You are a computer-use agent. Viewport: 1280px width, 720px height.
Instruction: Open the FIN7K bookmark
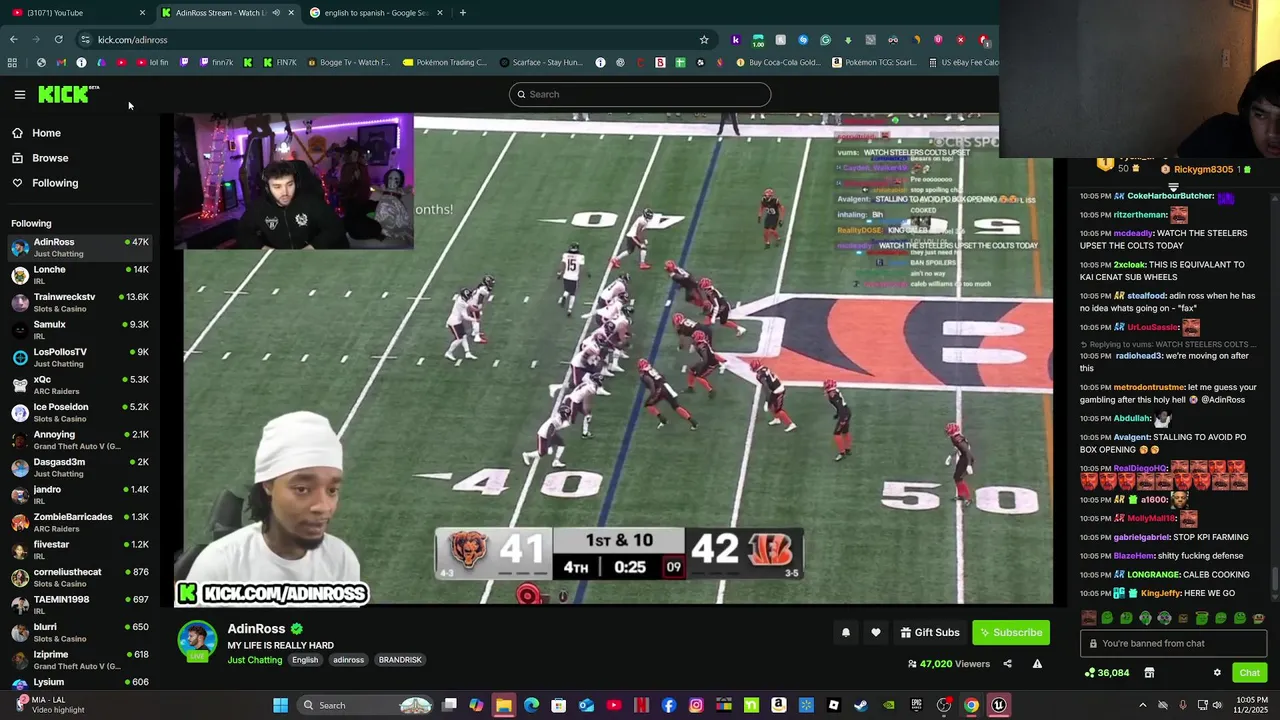(x=279, y=62)
